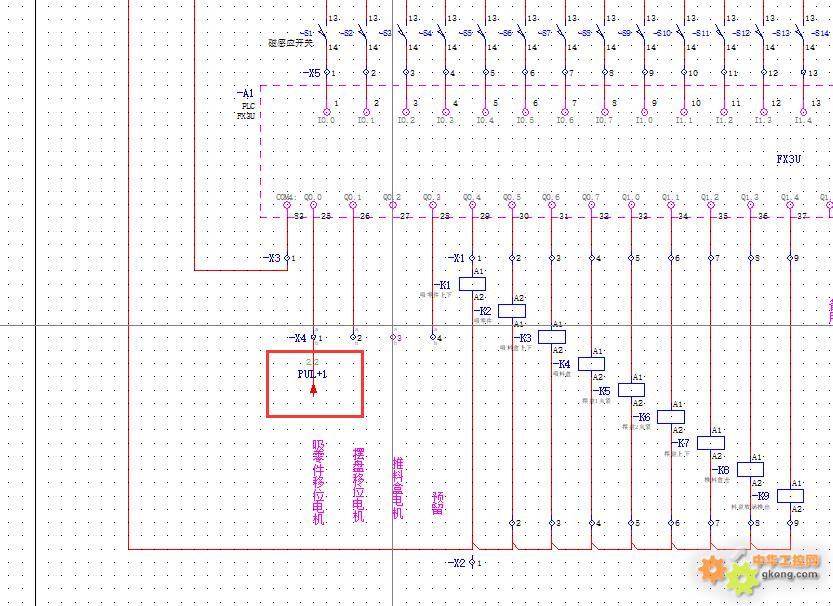Screen dimensions: 833x606
Task: Click the PUL+1 interruption point text
Action: pos(312,374)
